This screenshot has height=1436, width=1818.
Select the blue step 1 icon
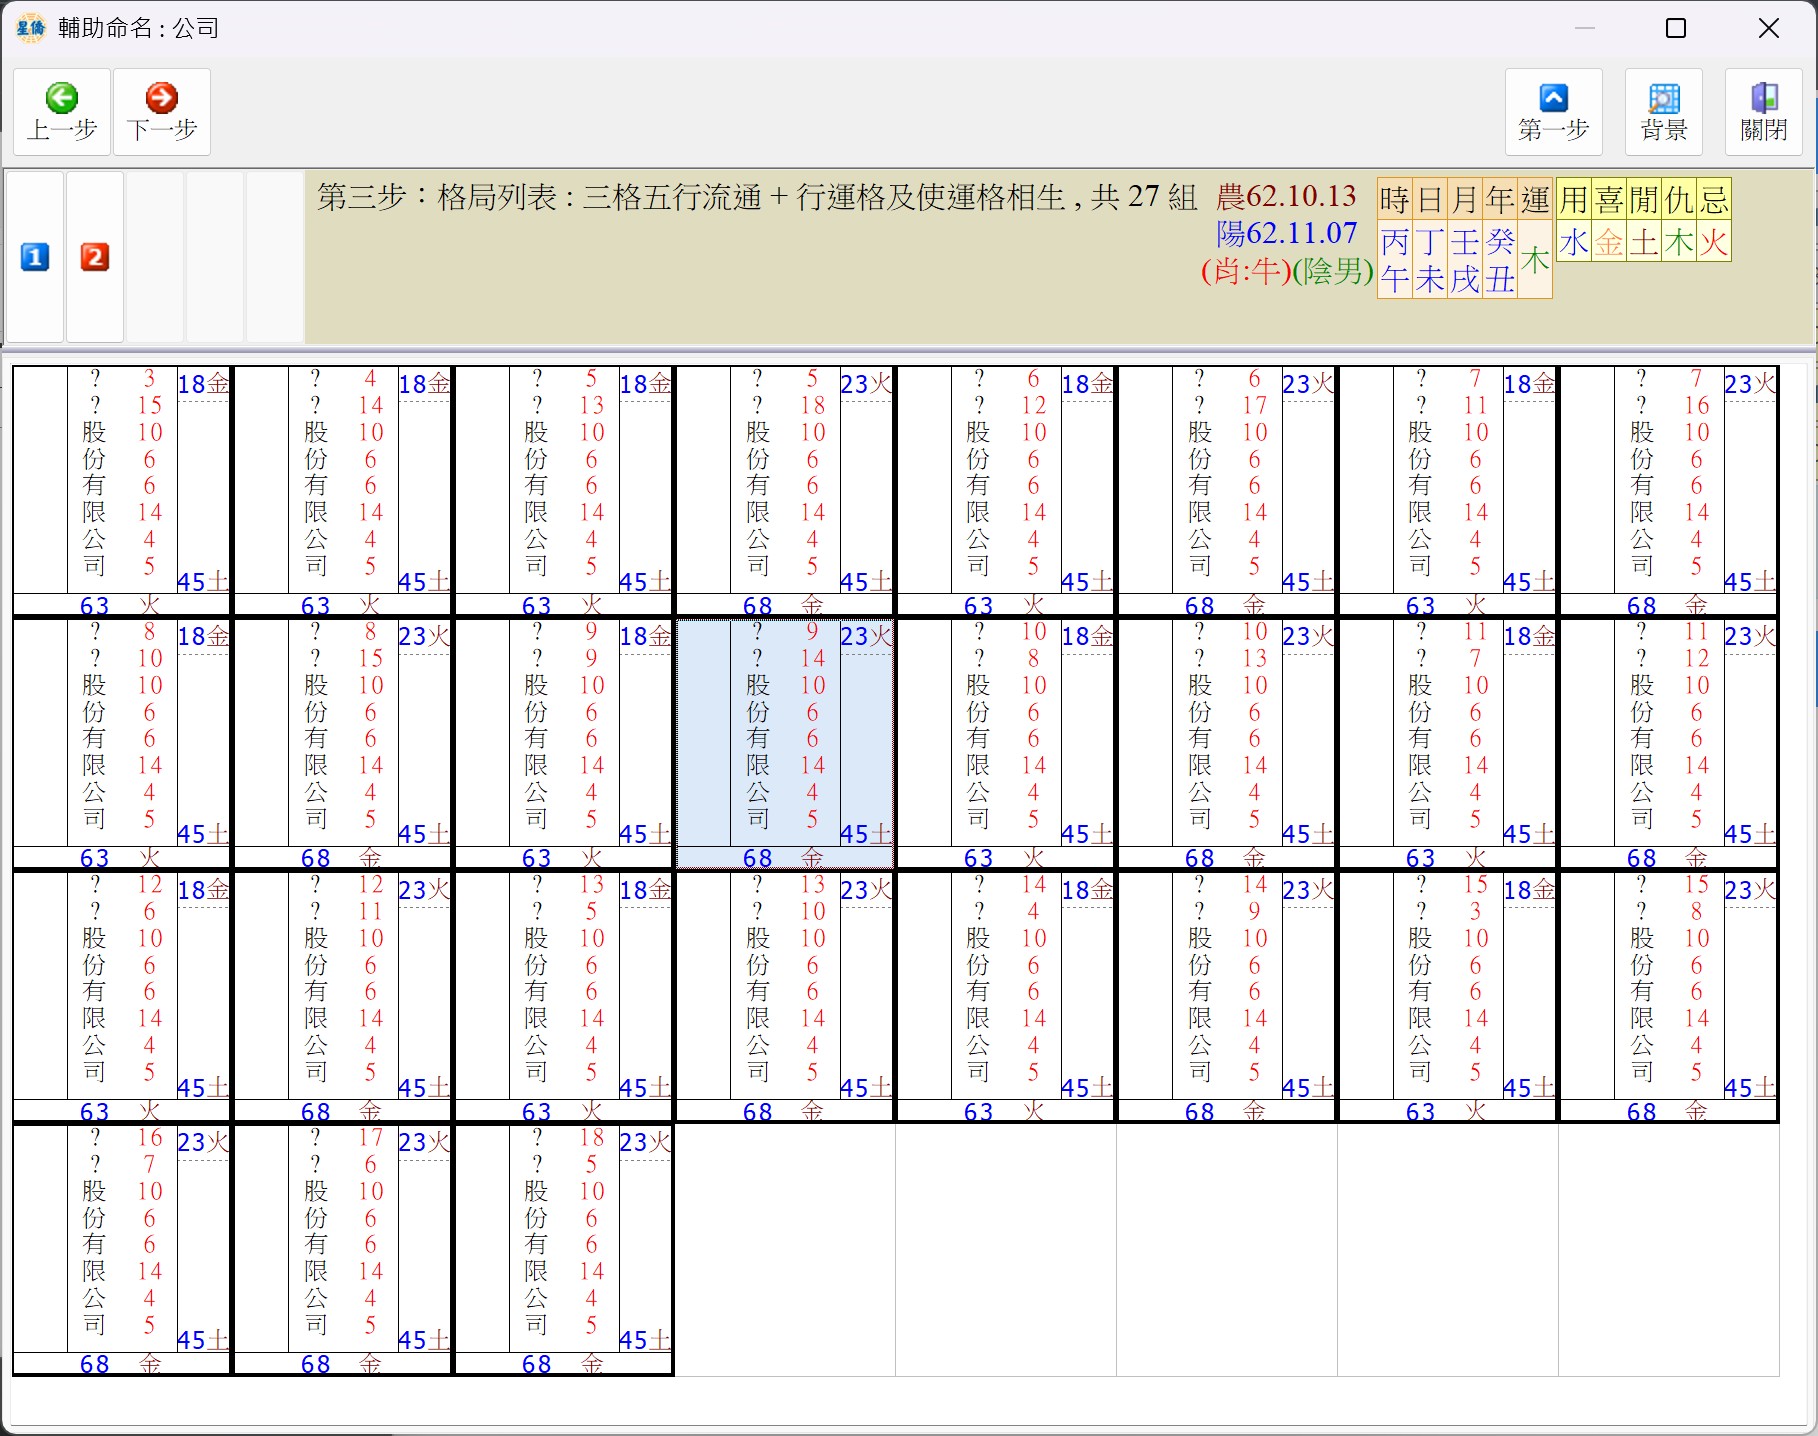[35, 257]
